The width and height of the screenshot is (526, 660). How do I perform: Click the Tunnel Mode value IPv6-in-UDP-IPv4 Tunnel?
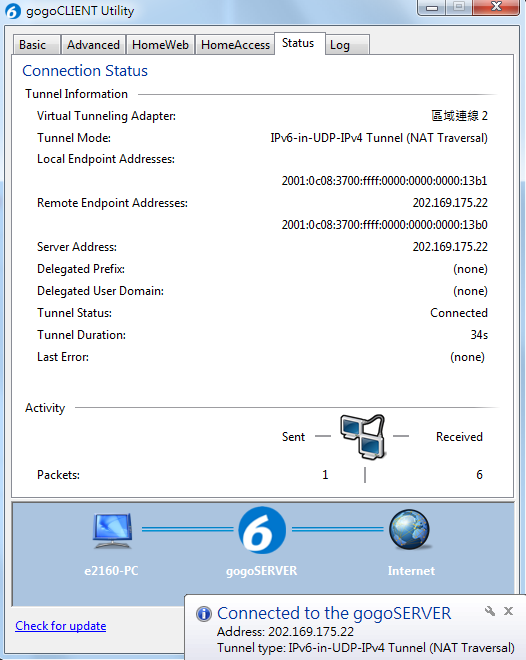pyautogui.click(x=379, y=138)
